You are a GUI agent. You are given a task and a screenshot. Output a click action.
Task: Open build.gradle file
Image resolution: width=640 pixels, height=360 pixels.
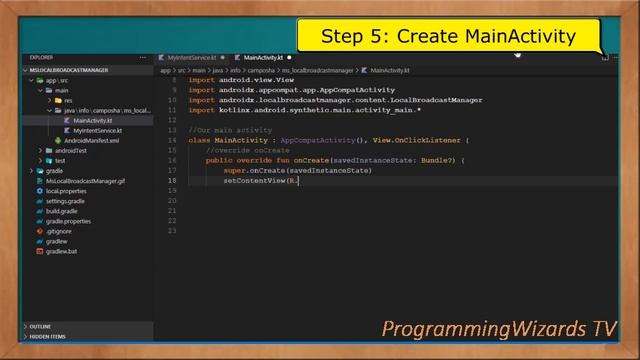coord(62,211)
